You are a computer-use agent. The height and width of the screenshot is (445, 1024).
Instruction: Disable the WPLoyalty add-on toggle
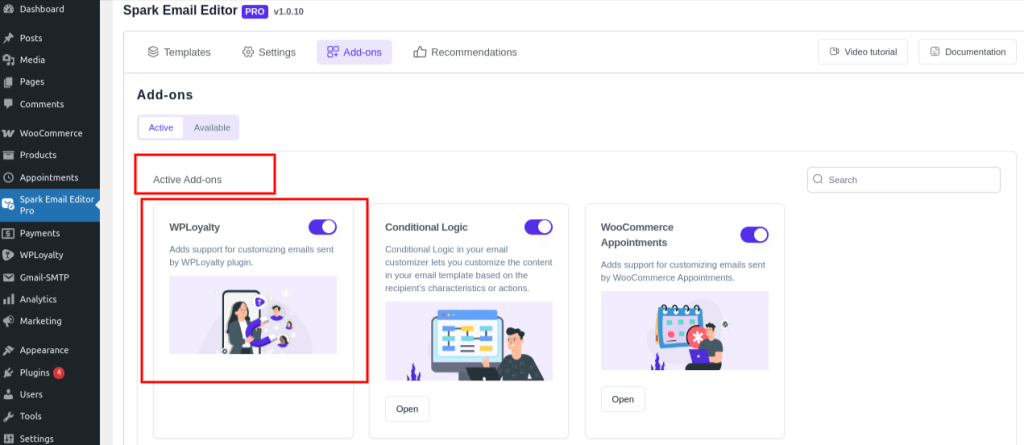pyautogui.click(x=323, y=227)
